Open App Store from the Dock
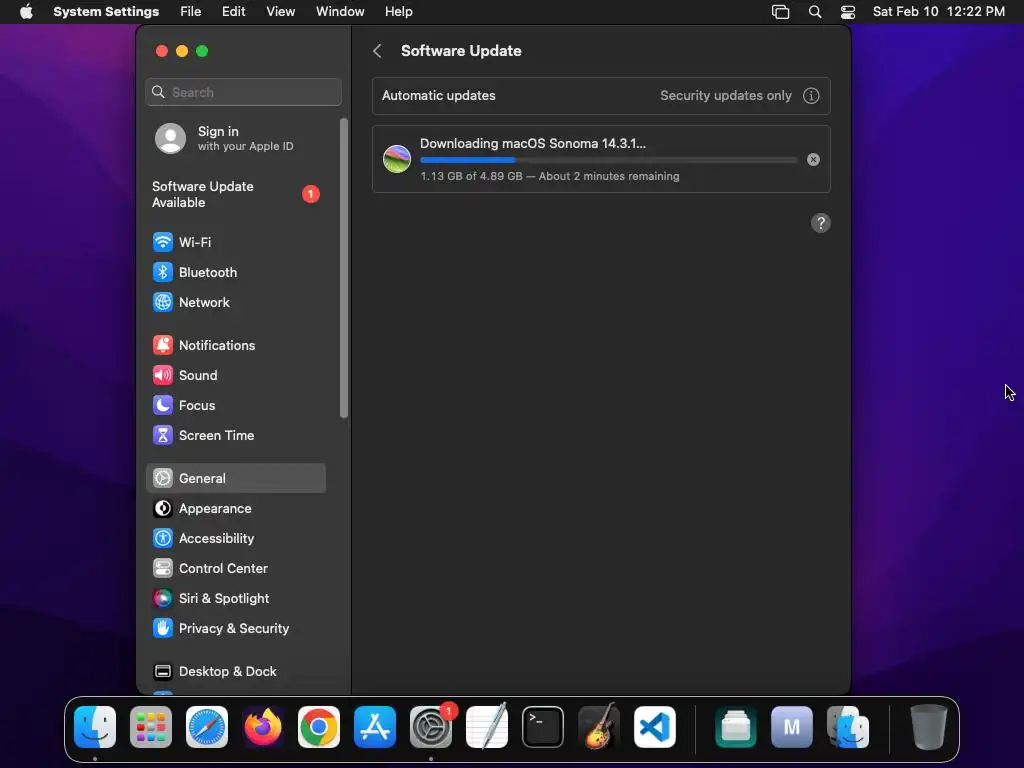 coord(375,727)
